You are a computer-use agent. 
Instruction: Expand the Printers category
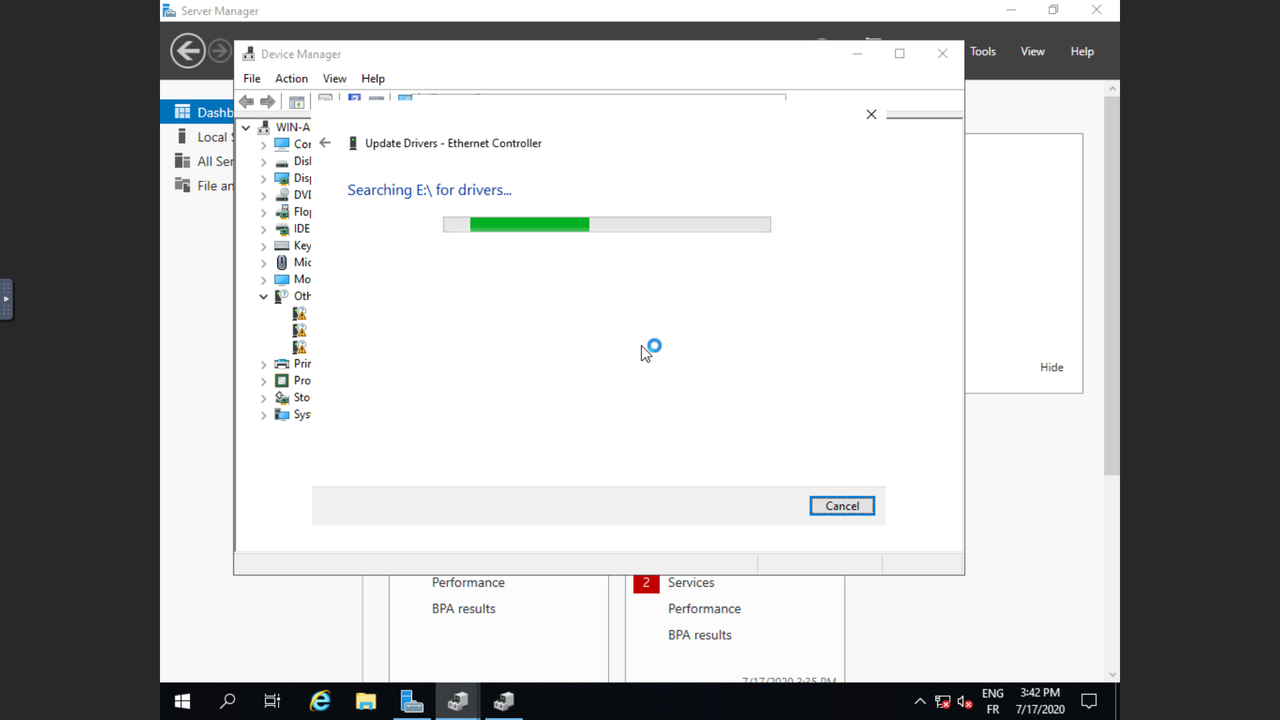(264, 365)
